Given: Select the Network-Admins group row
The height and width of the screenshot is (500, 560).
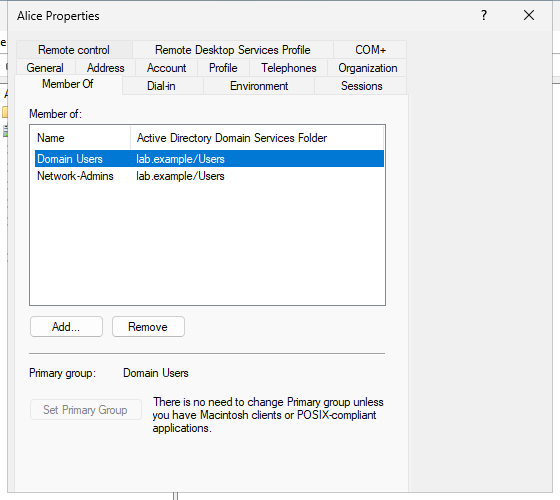Looking at the screenshot, I should point(209,176).
